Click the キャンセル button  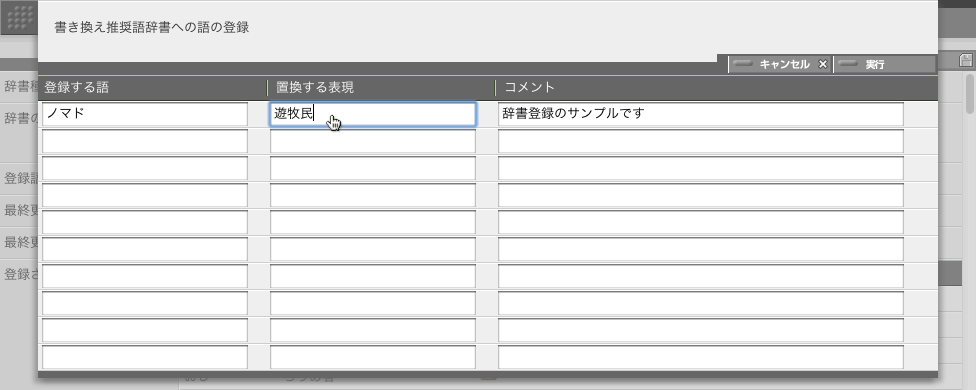780,64
